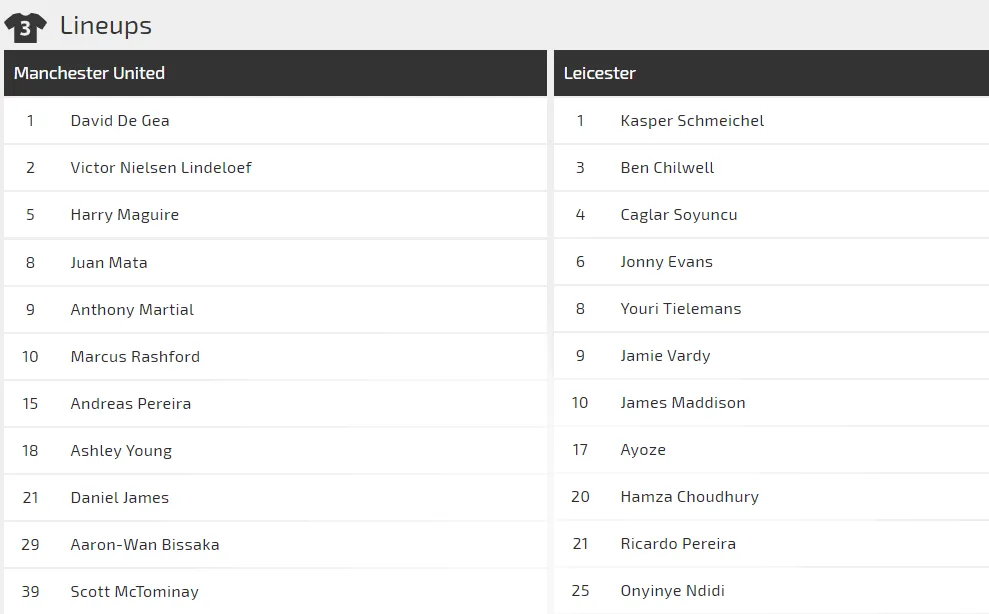Screen dimensions: 989x614
Task: Click on Harry Maguire's name
Action: click(125, 215)
